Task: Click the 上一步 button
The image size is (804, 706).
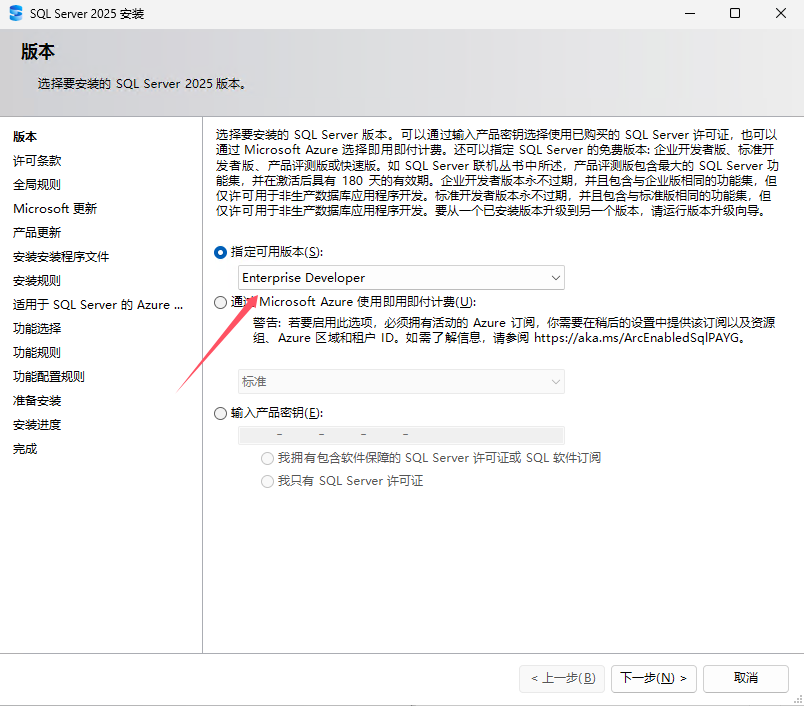Action: [x=562, y=678]
